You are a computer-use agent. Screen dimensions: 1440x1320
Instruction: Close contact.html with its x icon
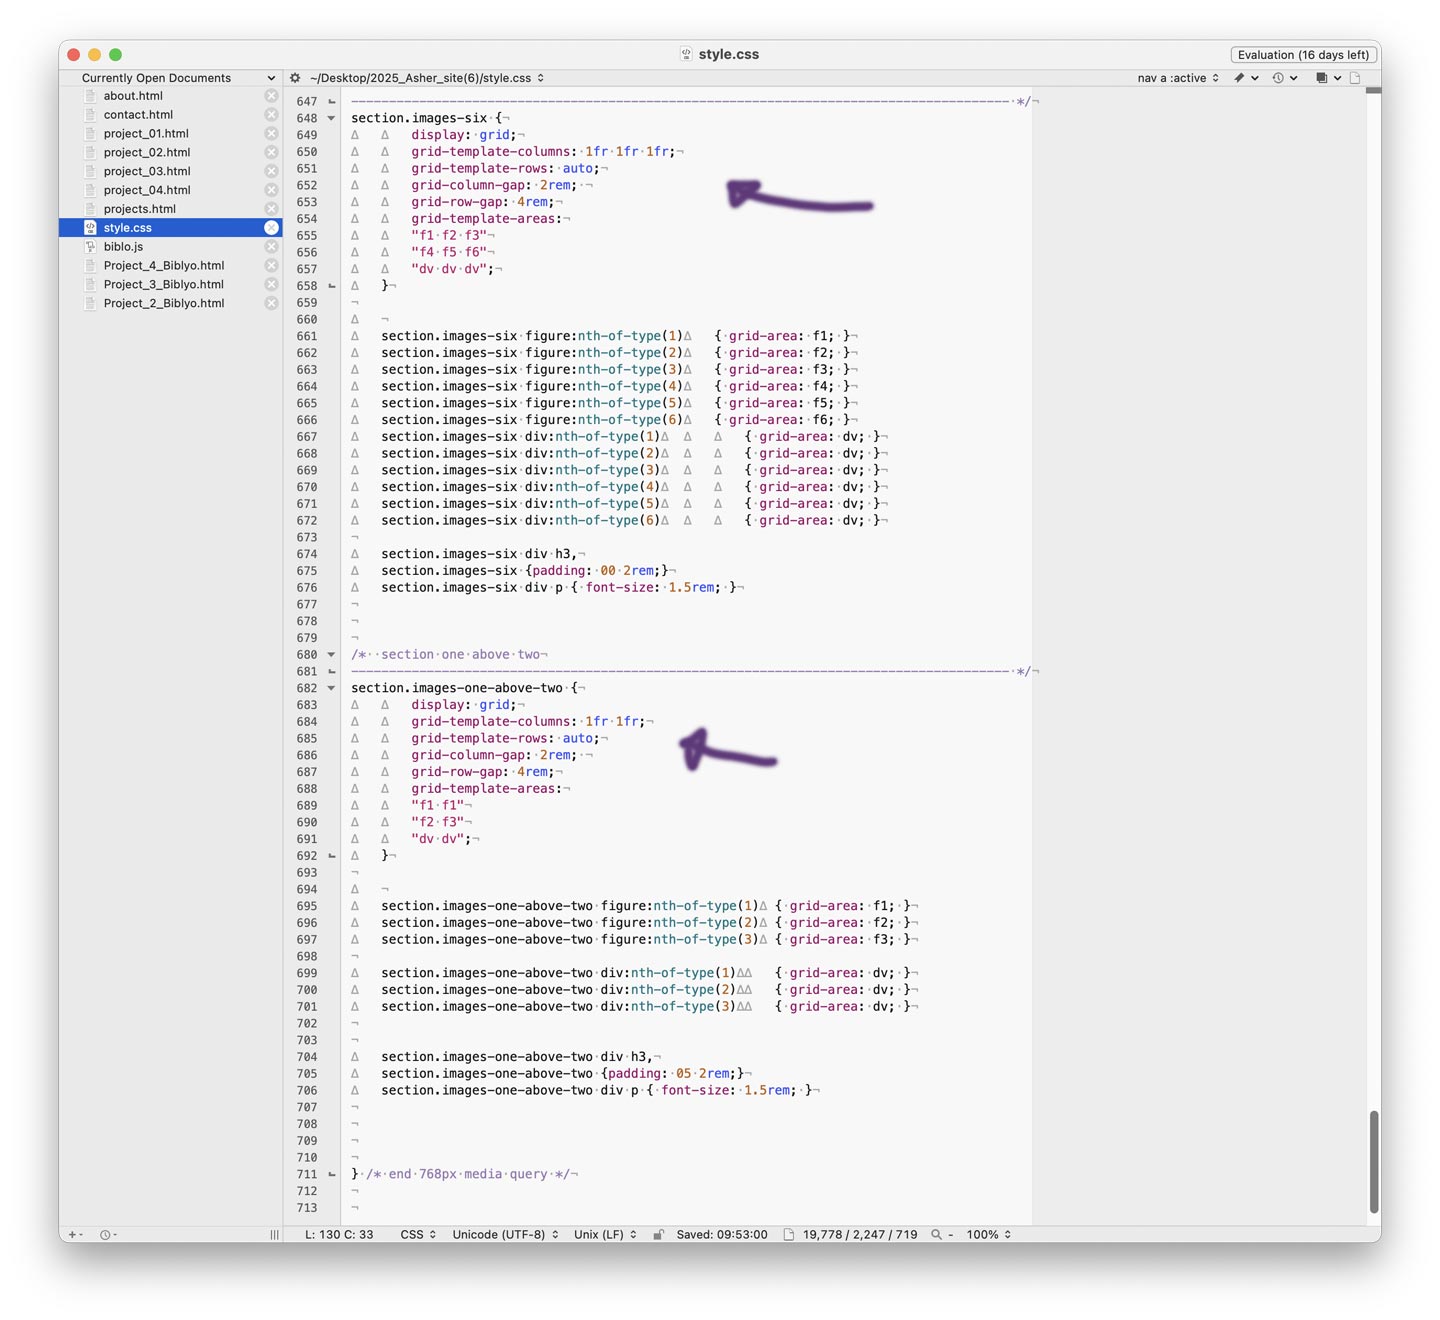271,115
